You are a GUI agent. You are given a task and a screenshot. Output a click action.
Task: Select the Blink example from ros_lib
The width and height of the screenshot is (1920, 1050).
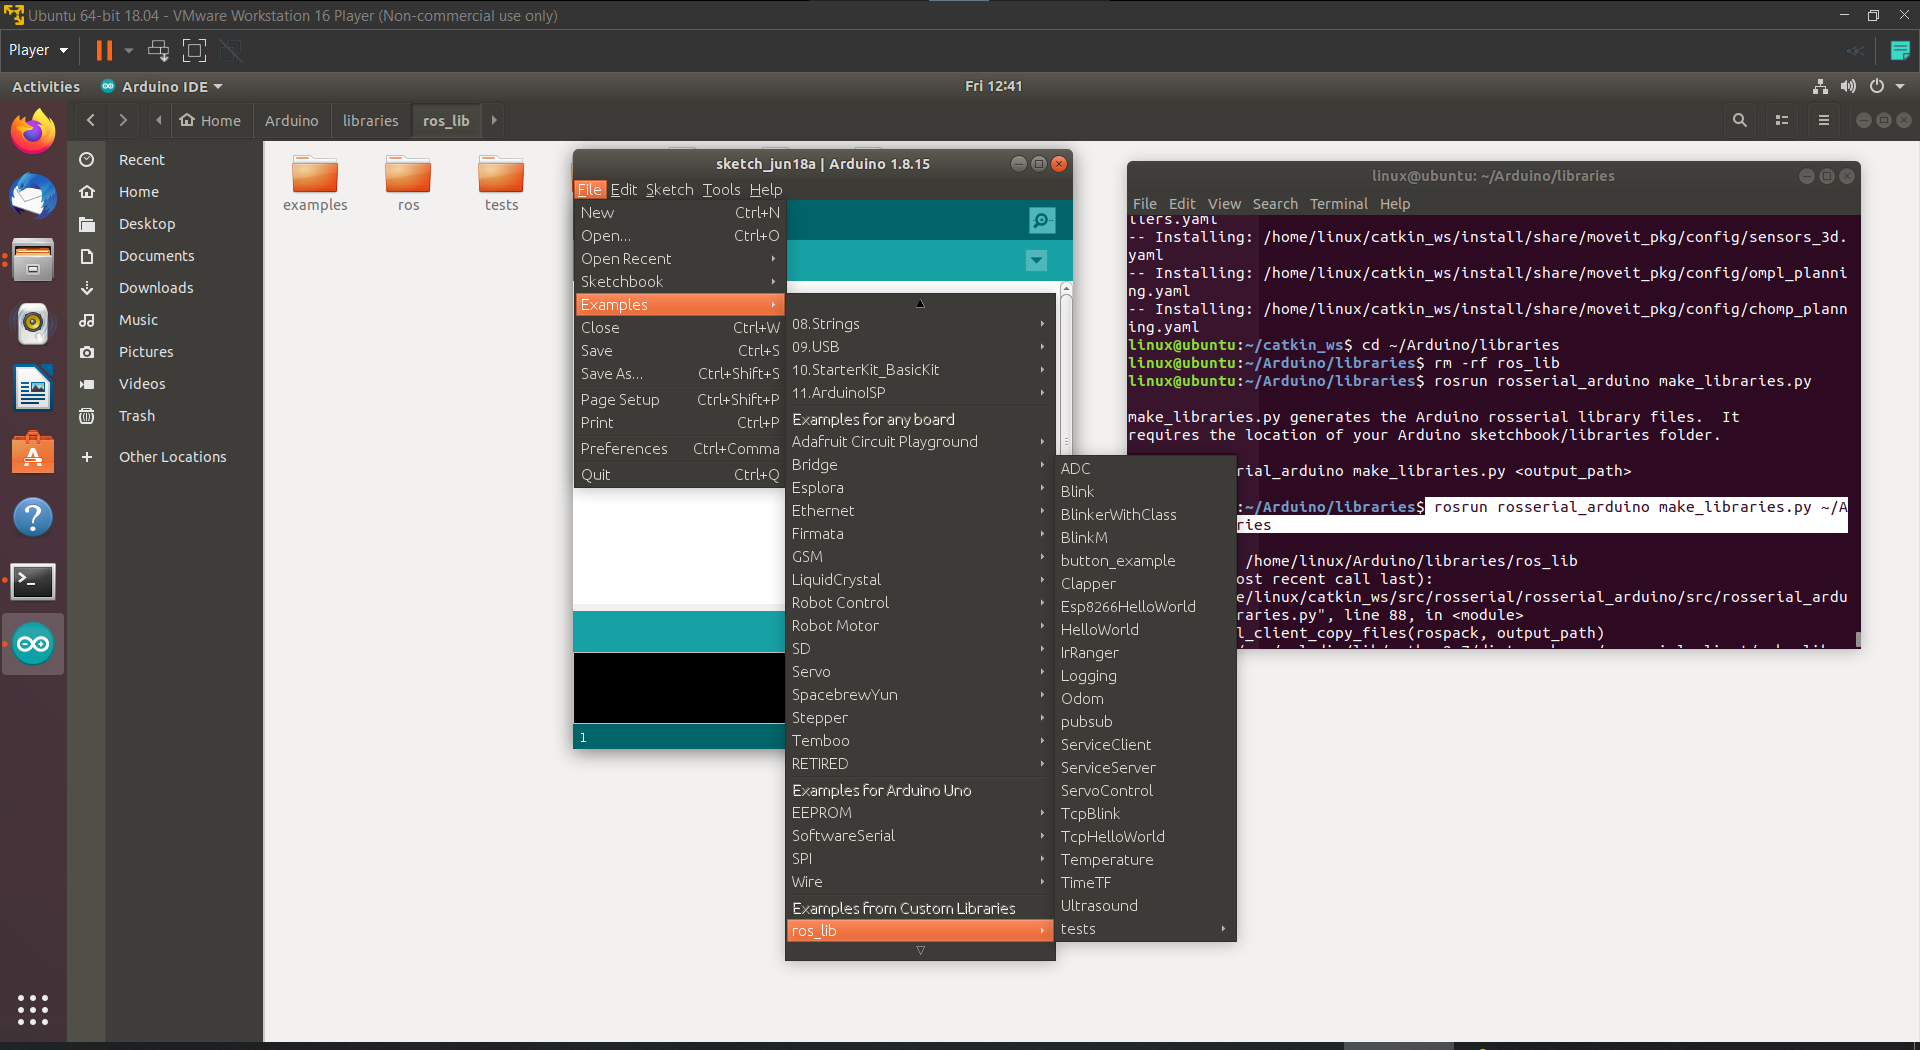click(1077, 491)
